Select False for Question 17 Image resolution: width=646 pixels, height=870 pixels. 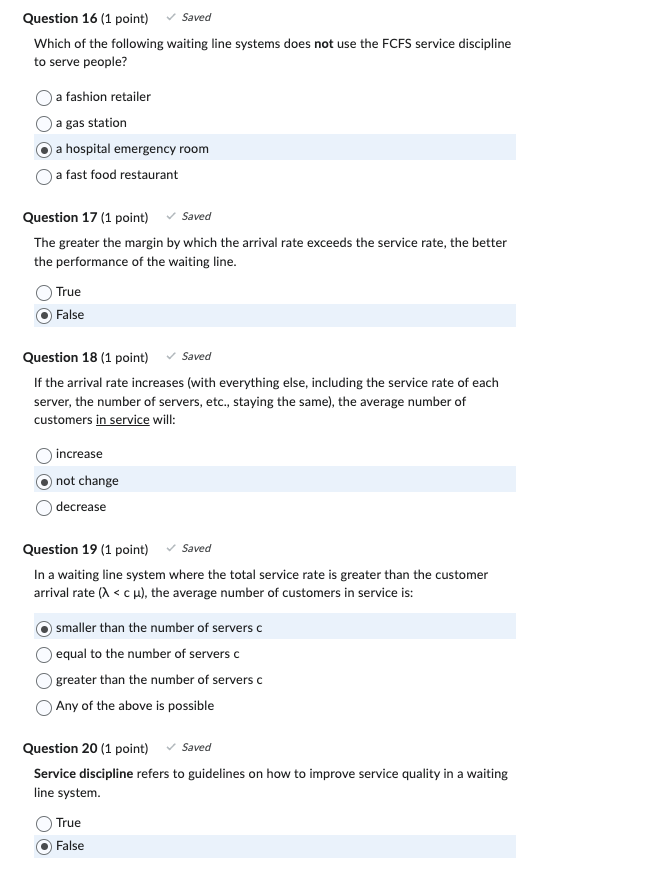click(44, 314)
